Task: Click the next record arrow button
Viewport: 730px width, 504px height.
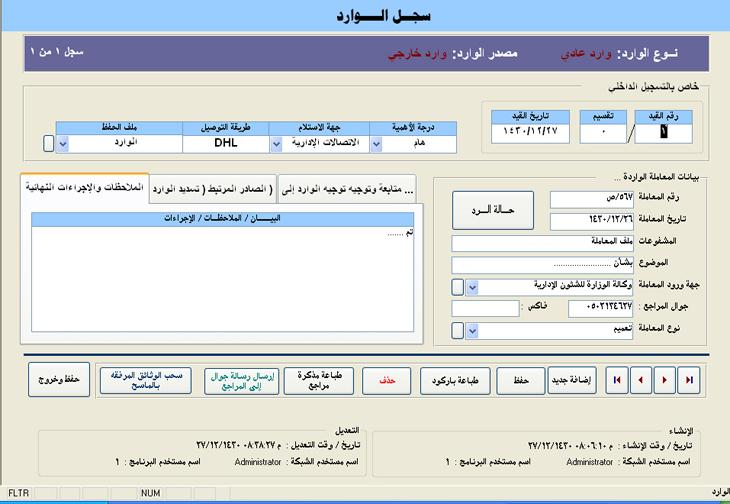Action: pos(664,380)
